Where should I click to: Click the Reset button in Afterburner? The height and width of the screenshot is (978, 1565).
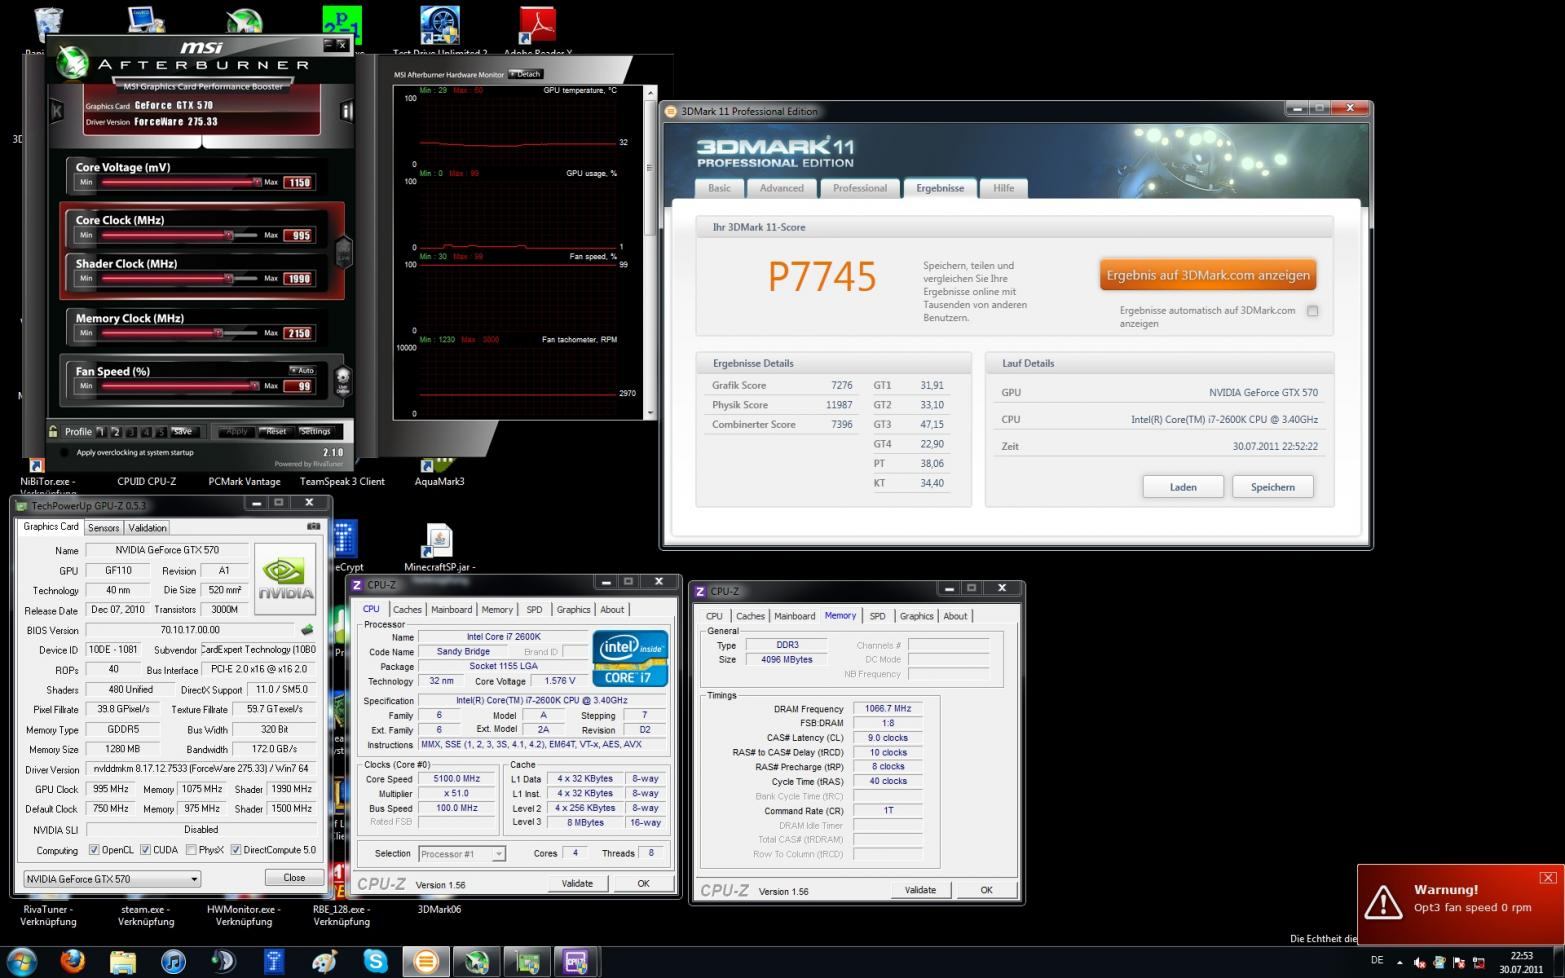click(276, 431)
